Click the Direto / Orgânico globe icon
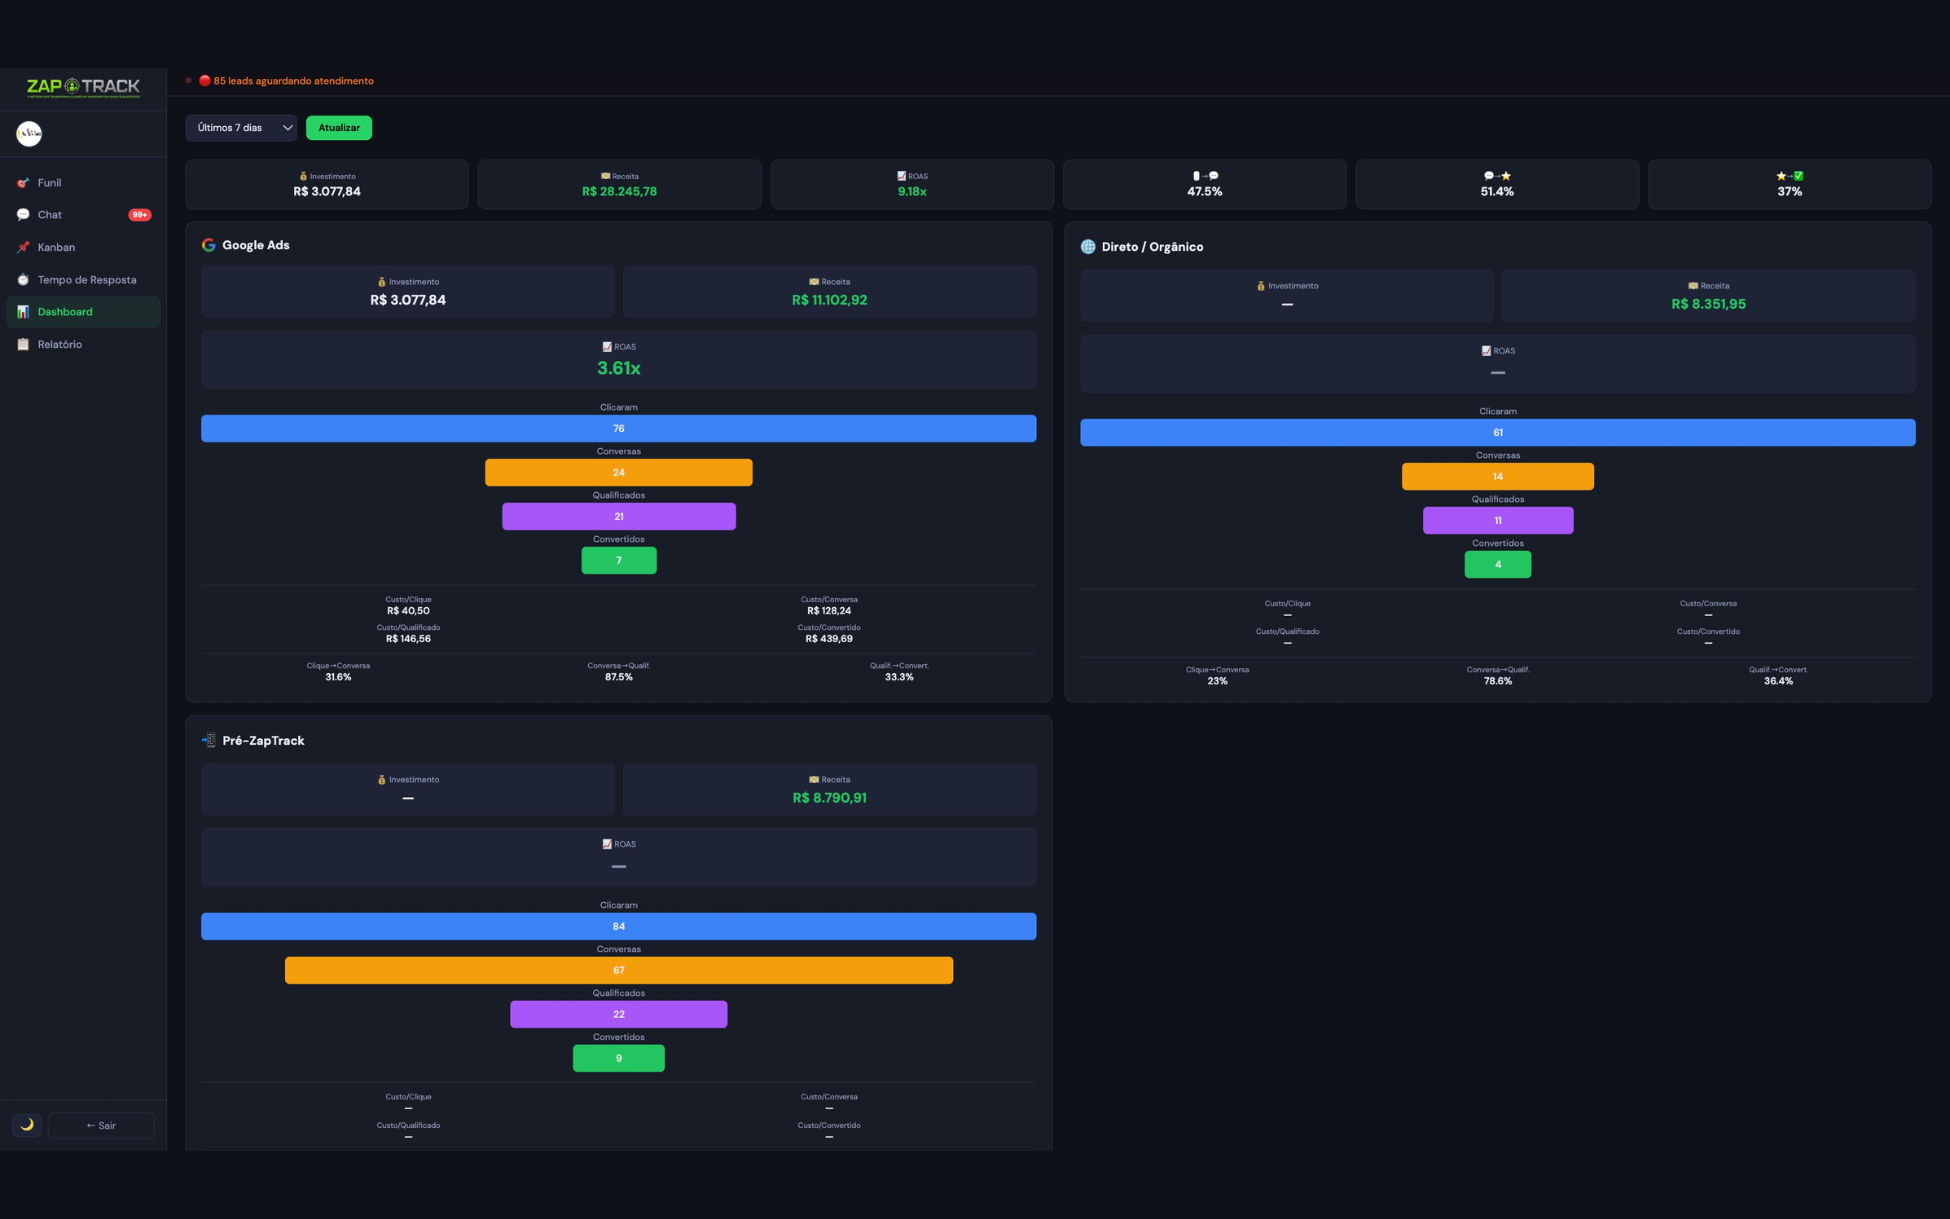 click(x=1088, y=246)
